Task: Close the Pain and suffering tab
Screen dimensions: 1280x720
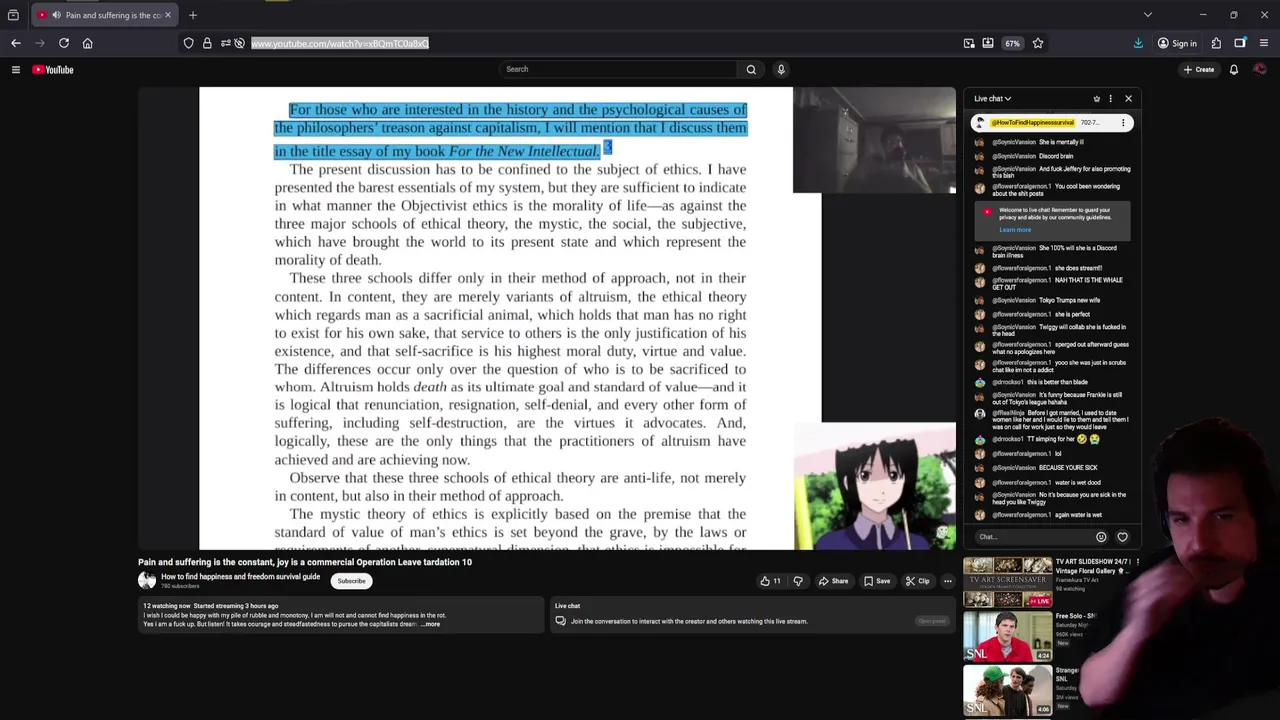Action: (x=168, y=15)
